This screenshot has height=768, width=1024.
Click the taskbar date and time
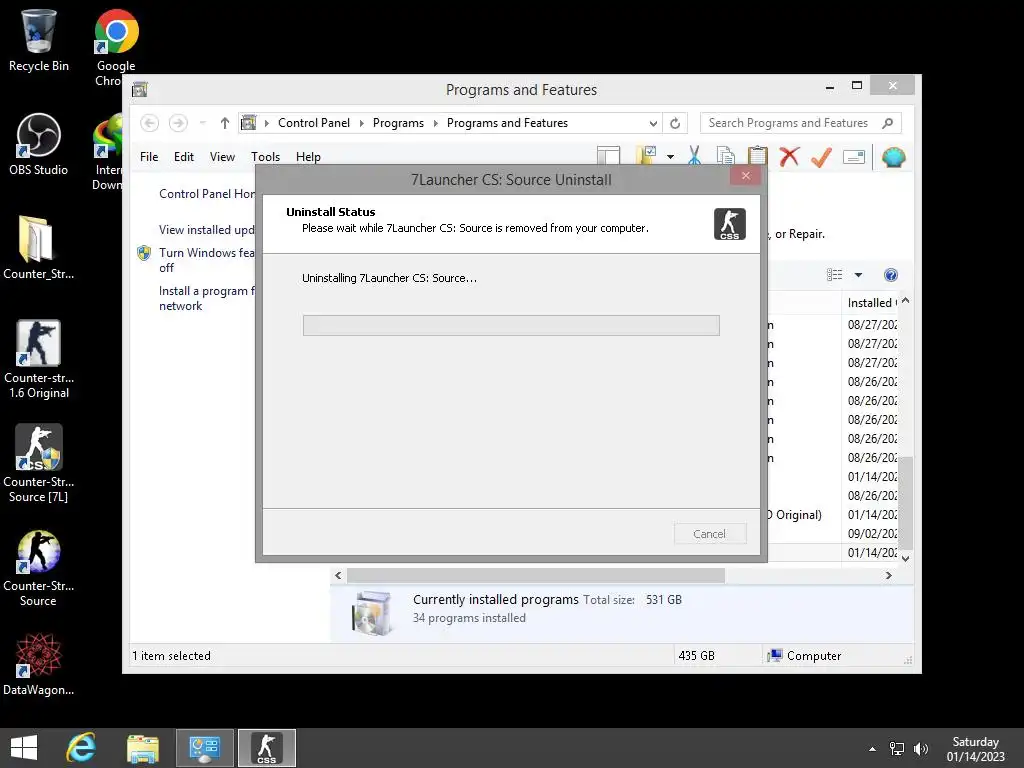(976, 749)
